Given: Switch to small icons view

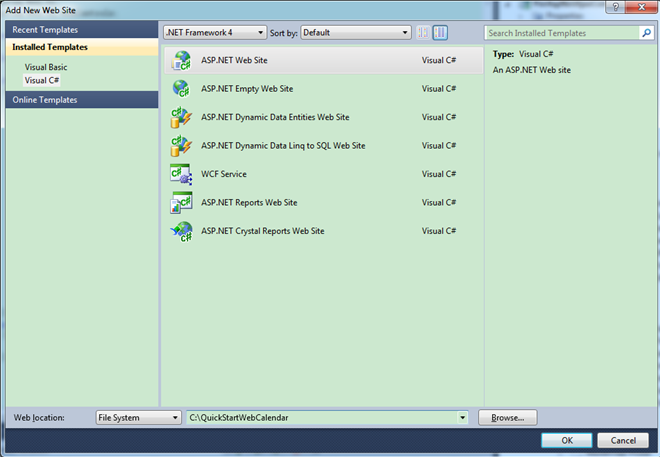Looking at the screenshot, I should click(423, 32).
